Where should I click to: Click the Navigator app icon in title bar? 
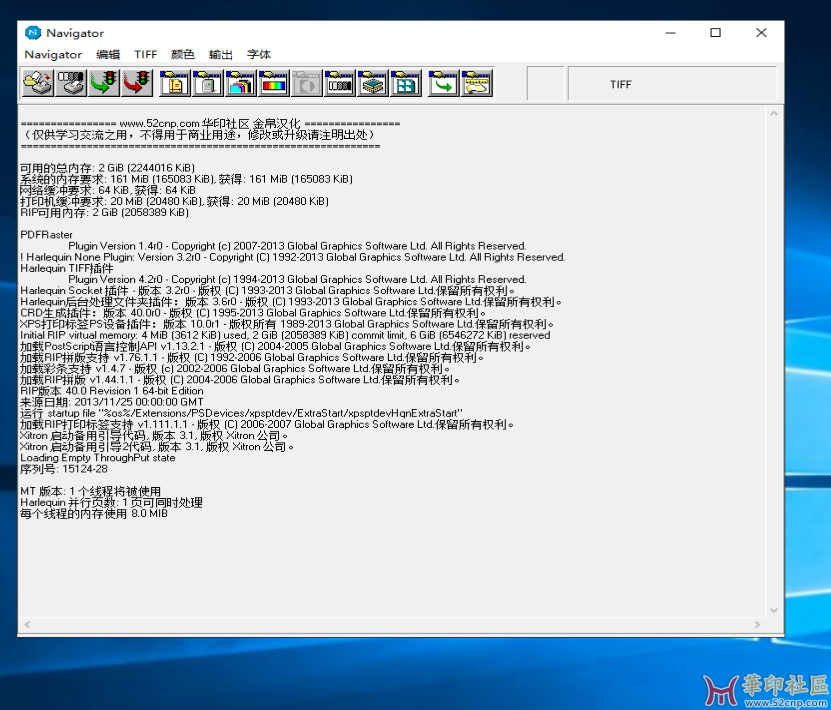[x=33, y=33]
